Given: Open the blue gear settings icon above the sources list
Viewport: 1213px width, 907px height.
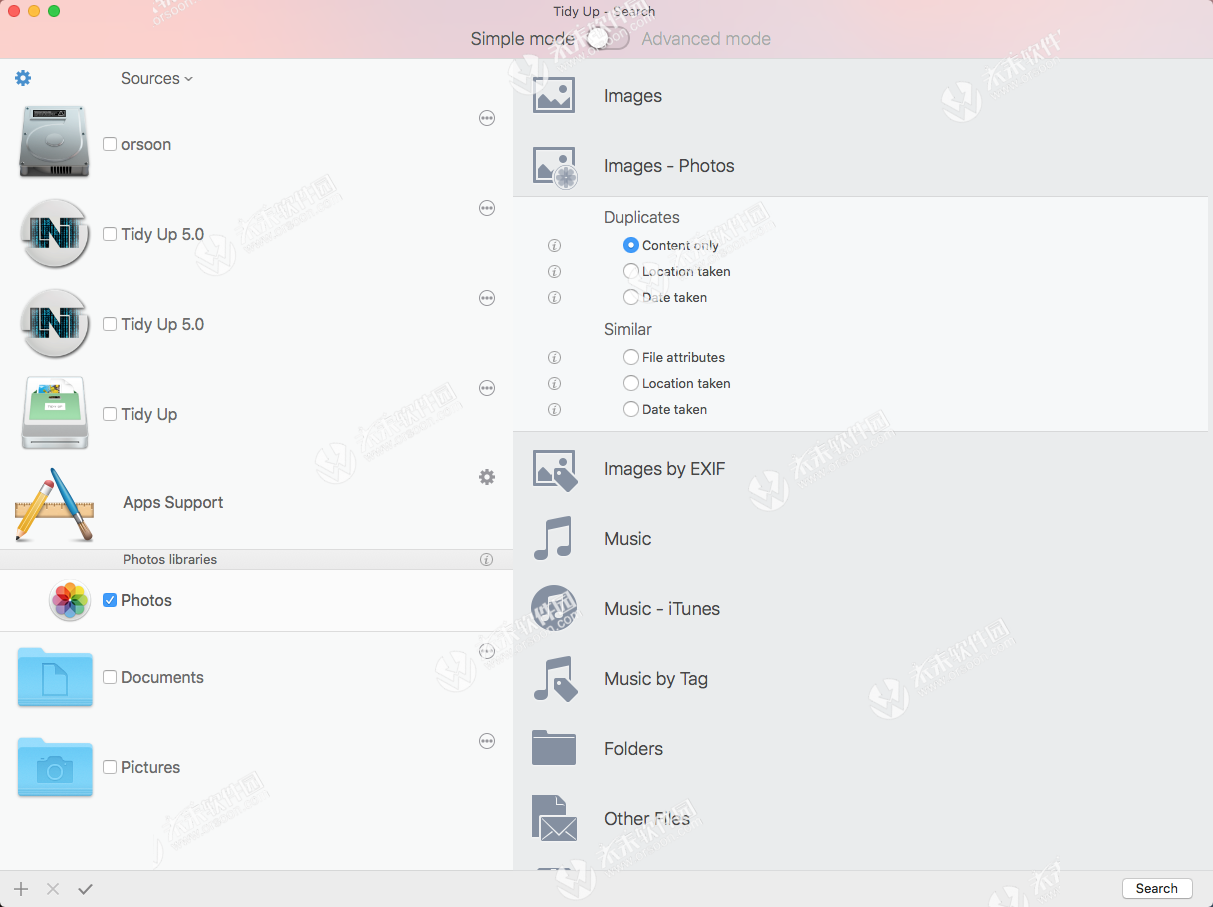Looking at the screenshot, I should point(23,78).
